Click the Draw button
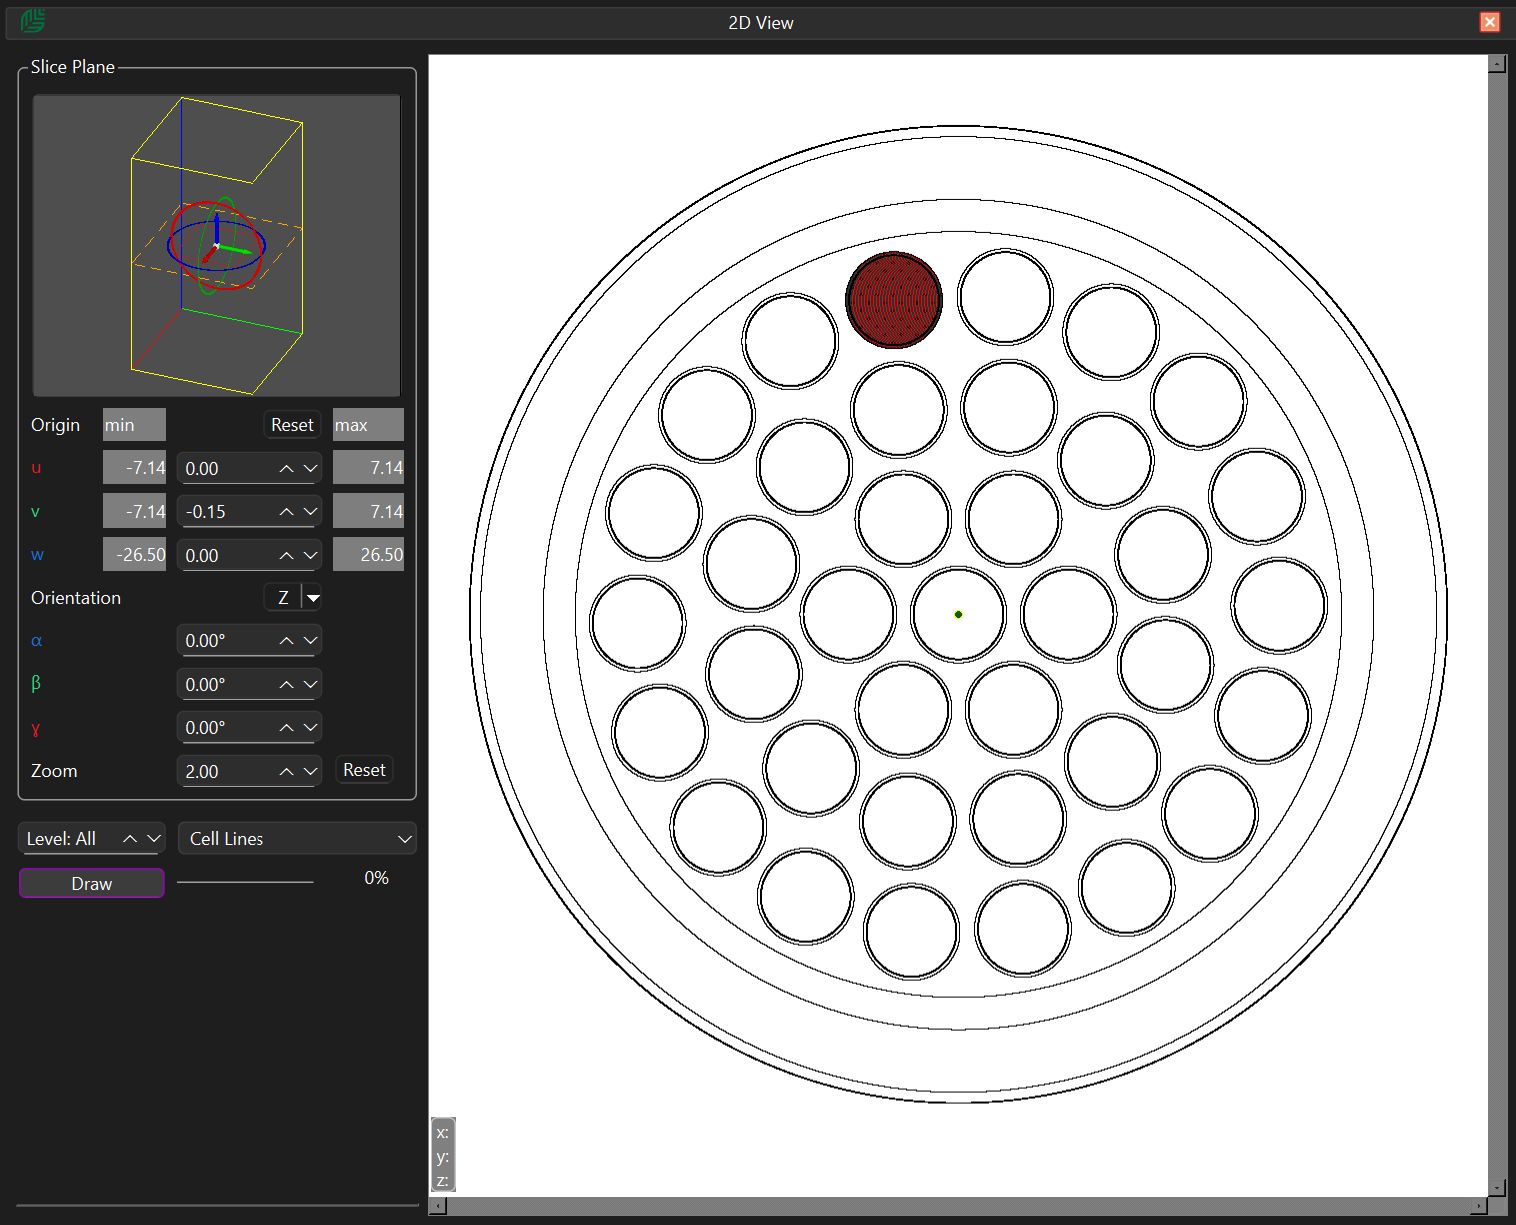 (92, 883)
